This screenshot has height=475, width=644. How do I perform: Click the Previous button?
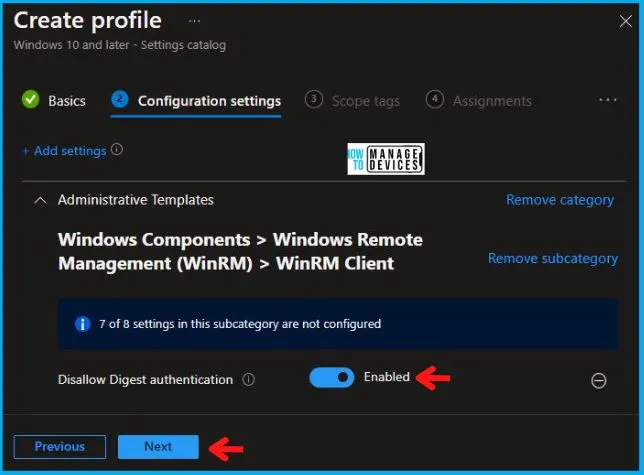(60, 447)
